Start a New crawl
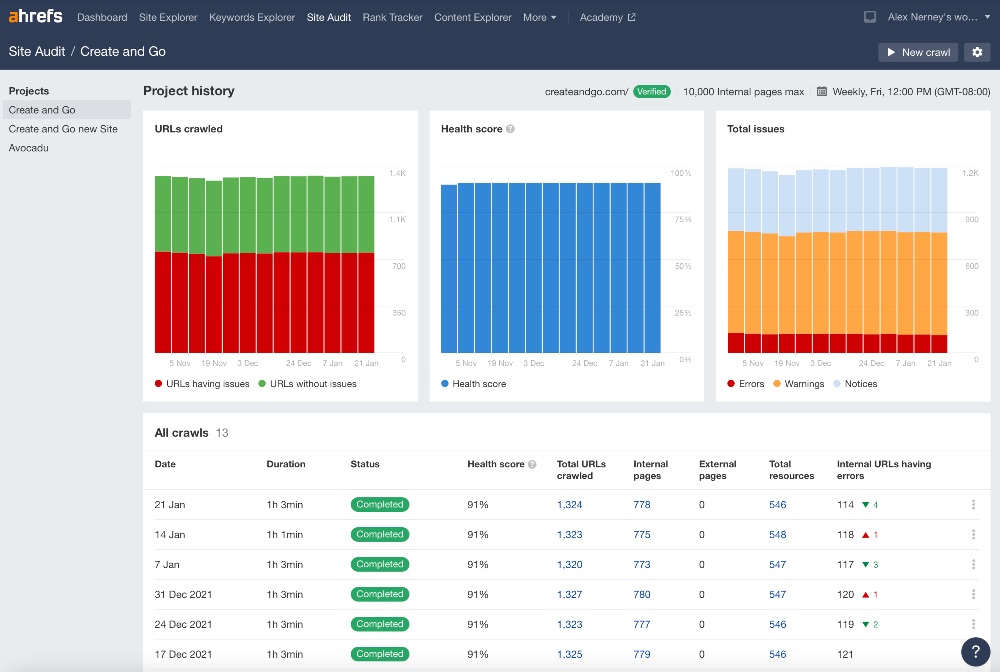The image size is (1000, 672). [x=917, y=52]
